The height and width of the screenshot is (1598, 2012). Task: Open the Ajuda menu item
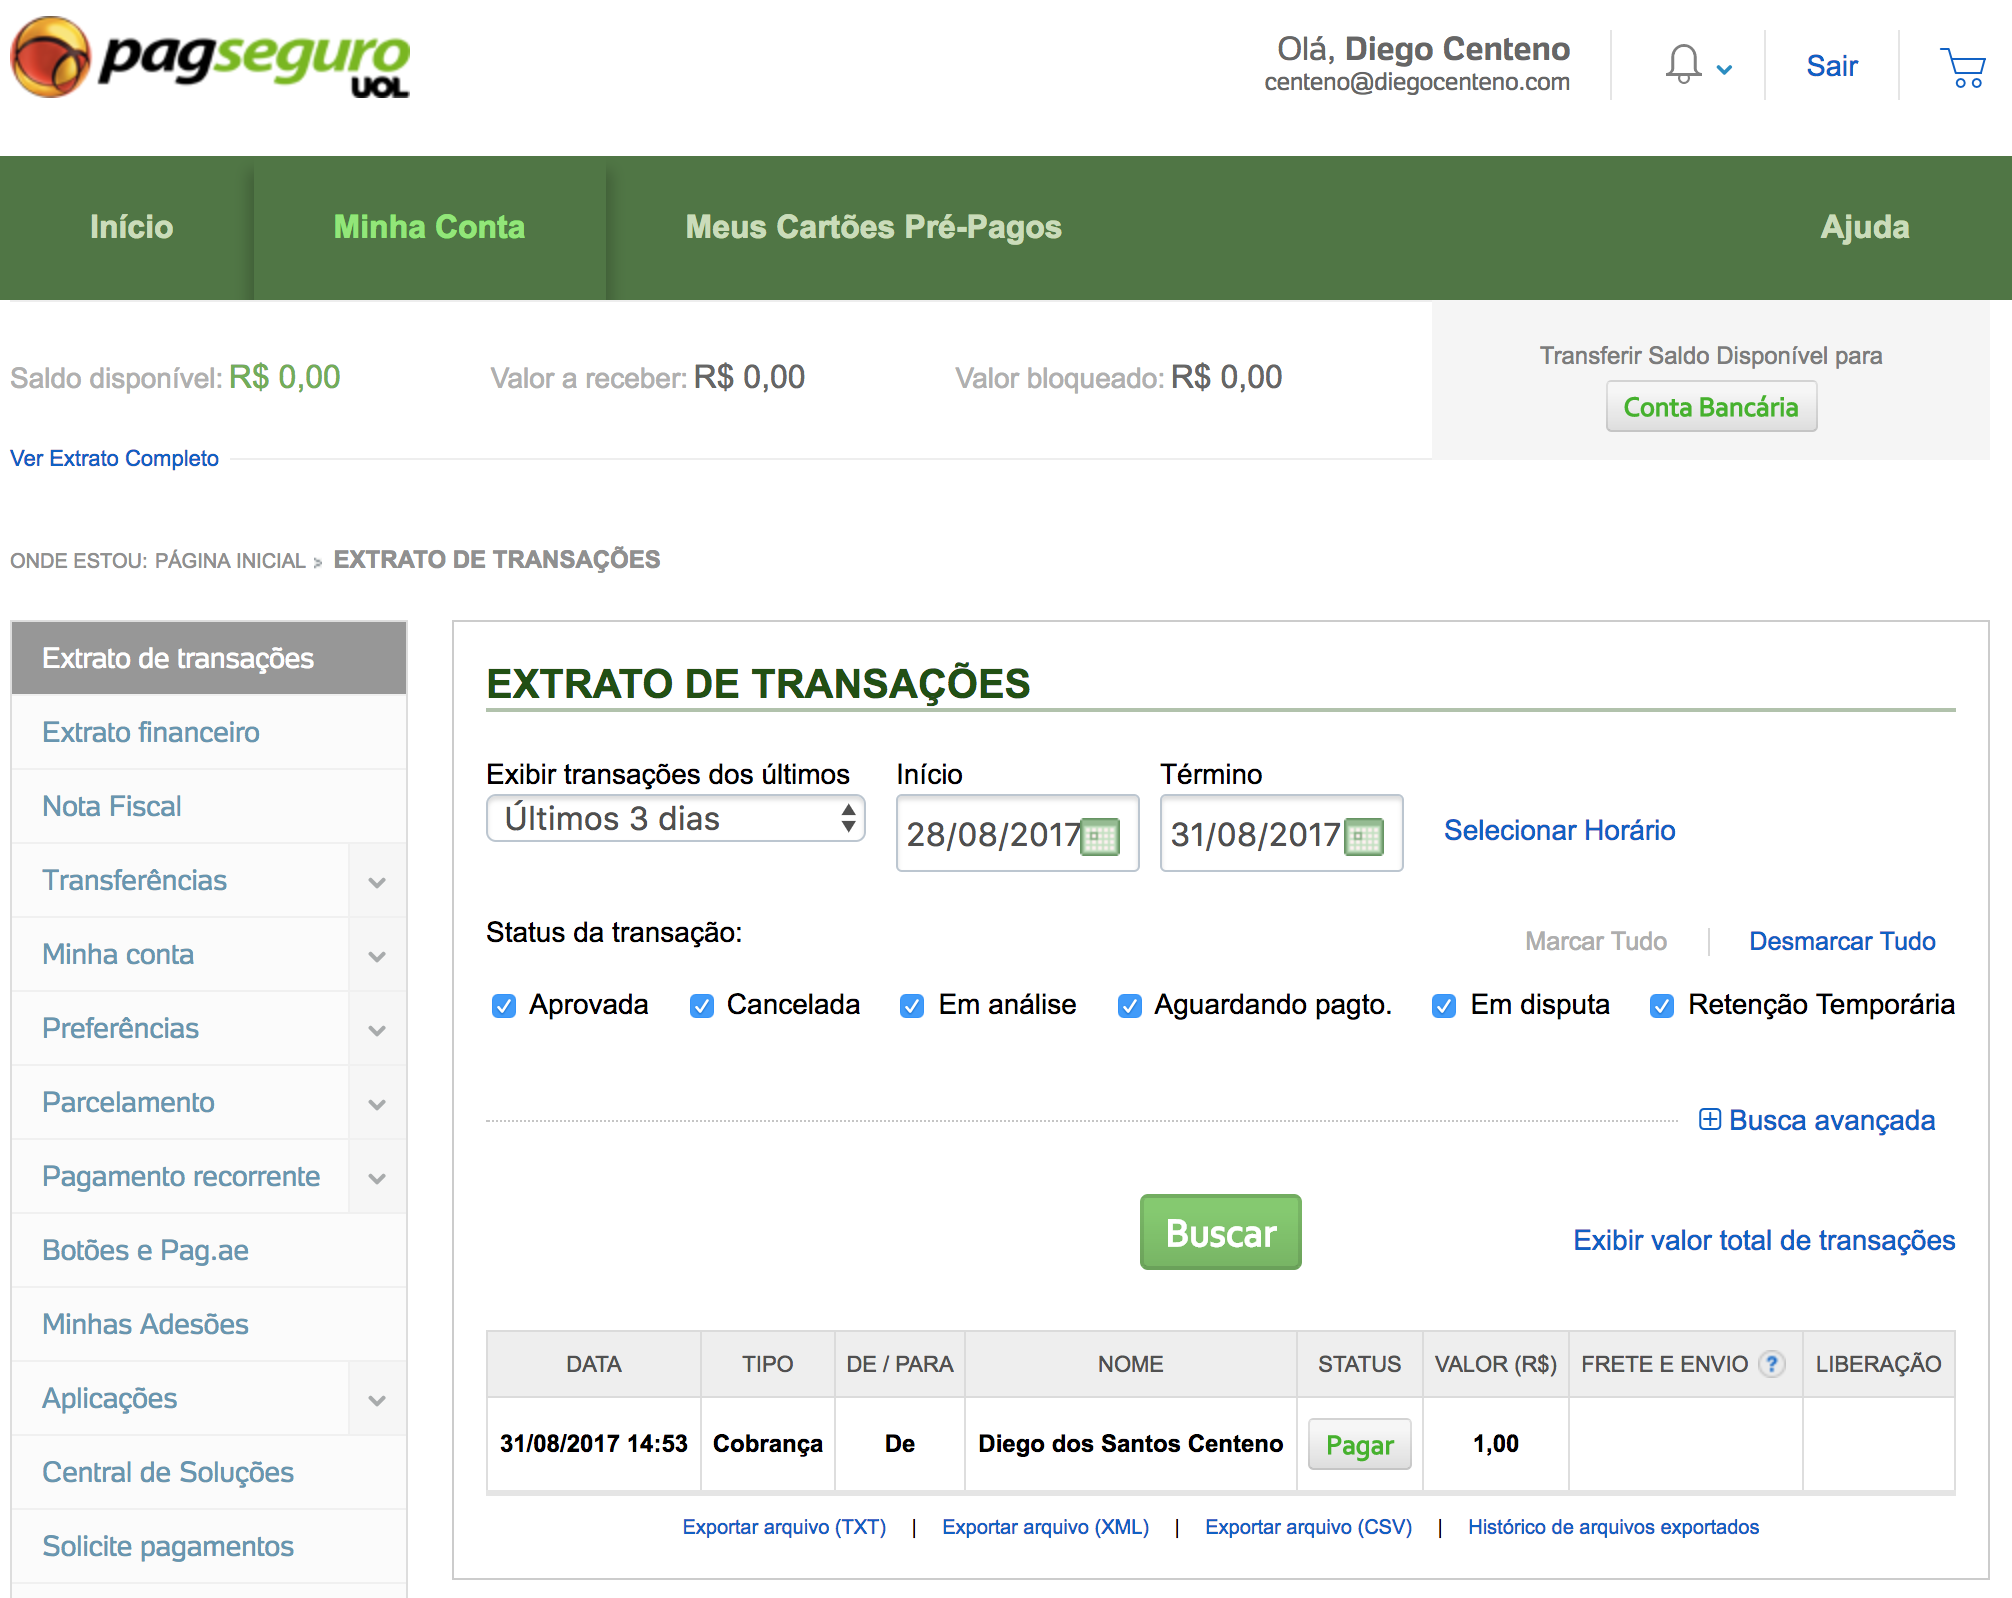1864,227
